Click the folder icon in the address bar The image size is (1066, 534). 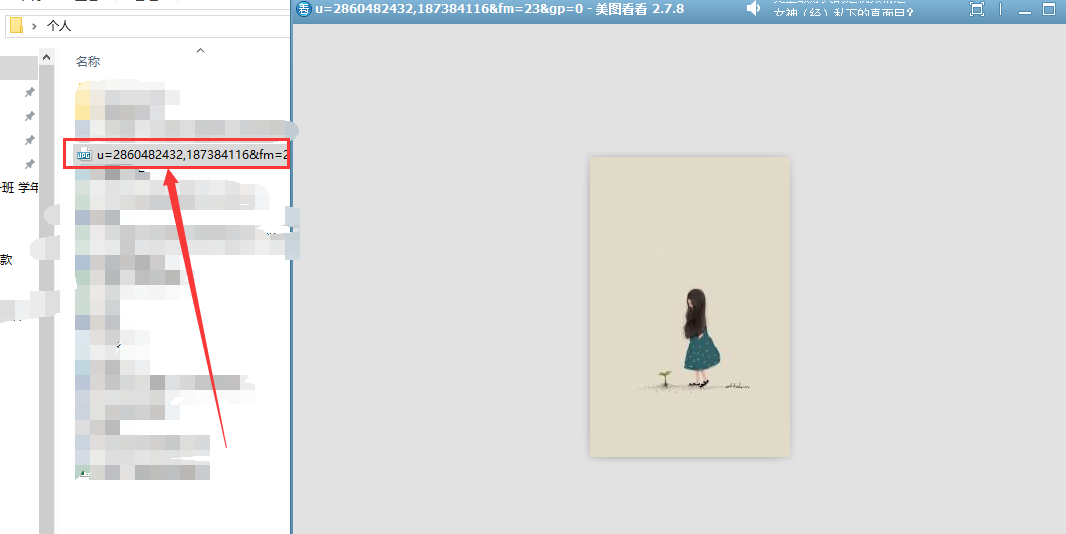pos(16,25)
